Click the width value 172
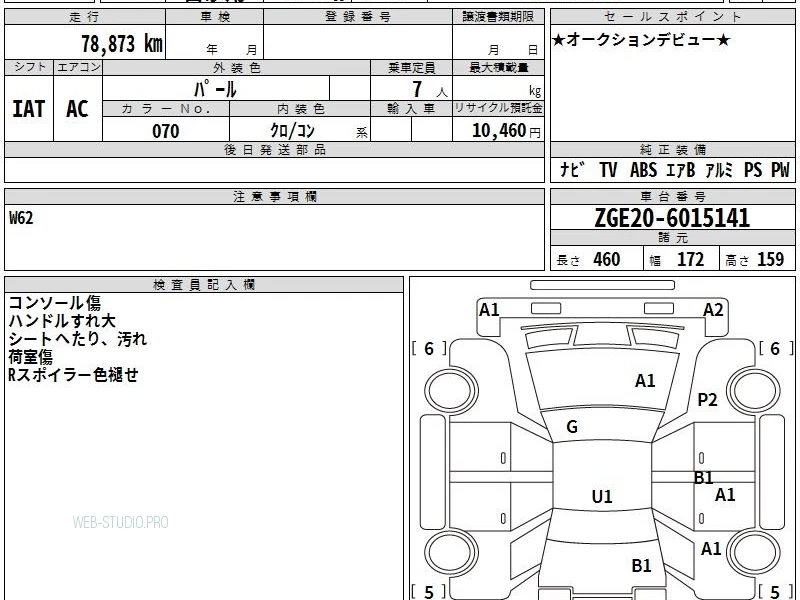This screenshot has height=600, width=800. (690, 259)
